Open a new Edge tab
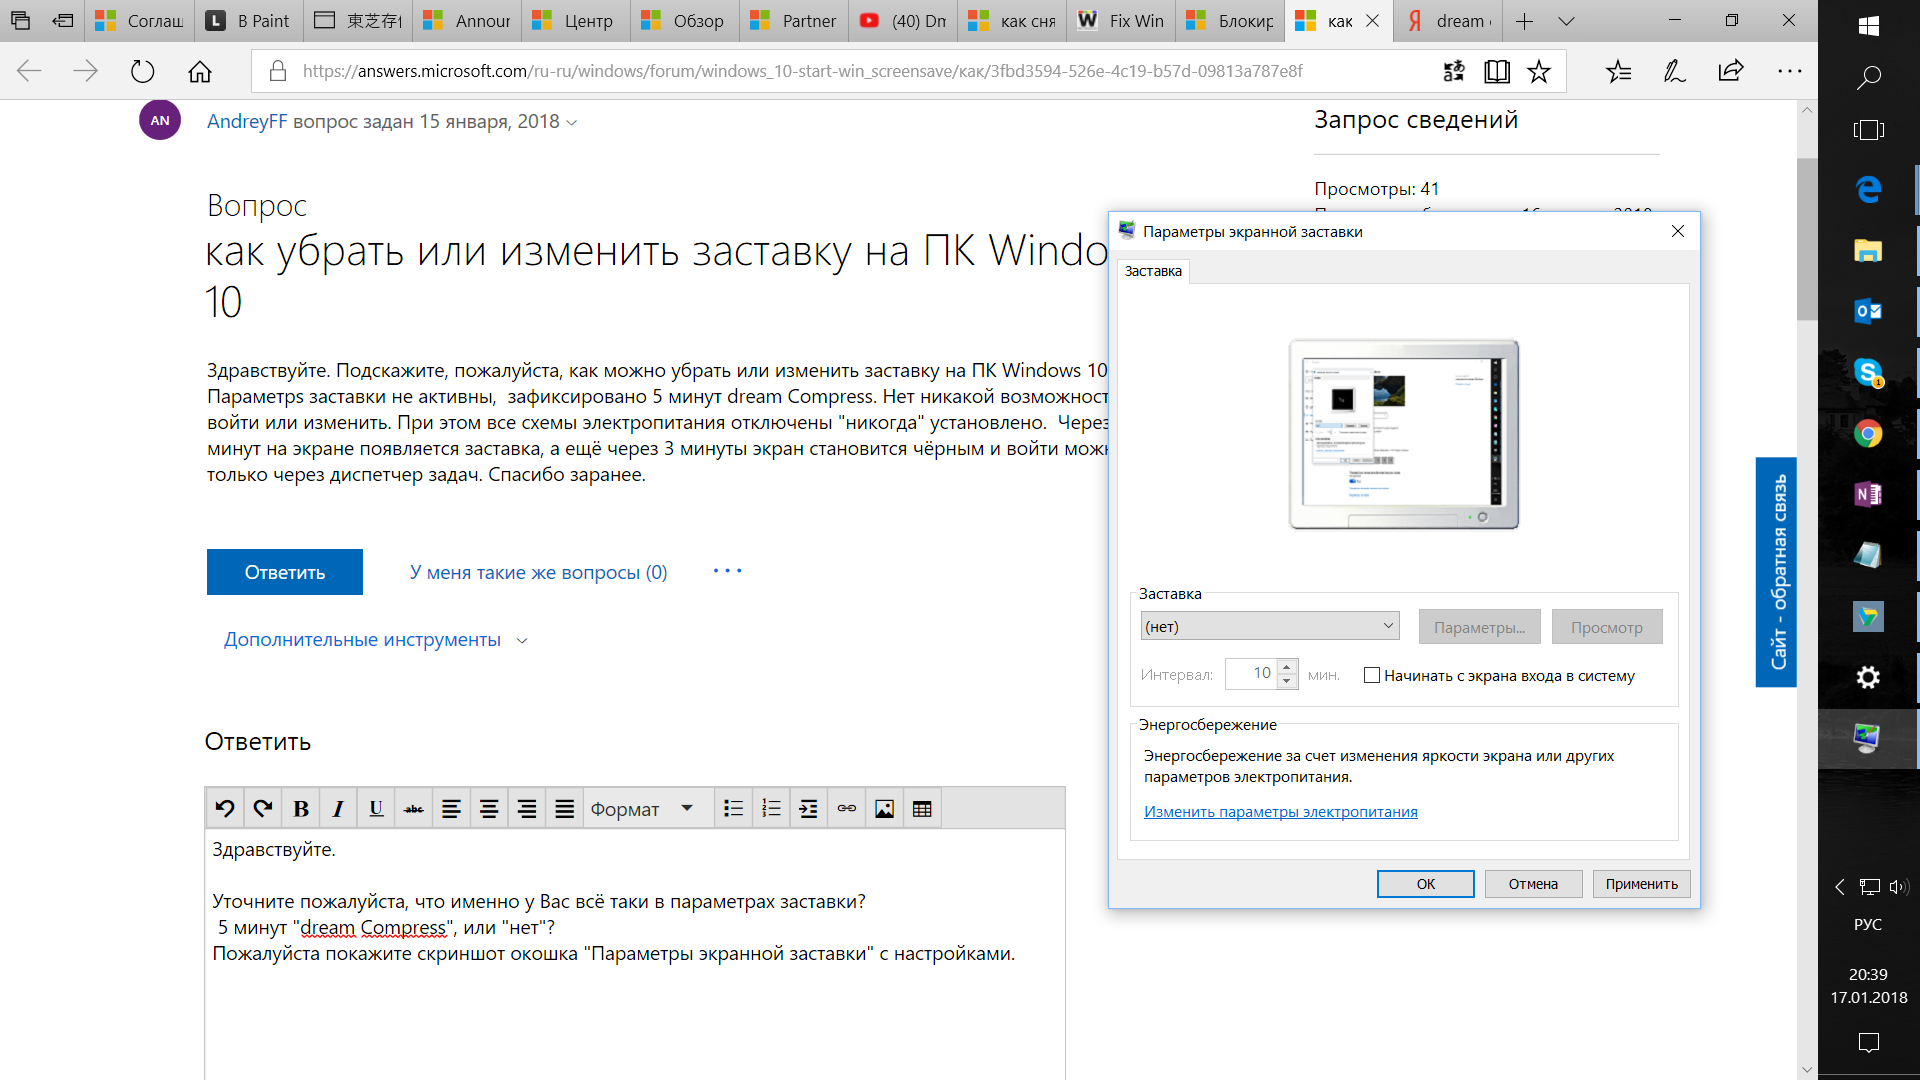Screen dimensions: 1920x1080 [x=1524, y=21]
